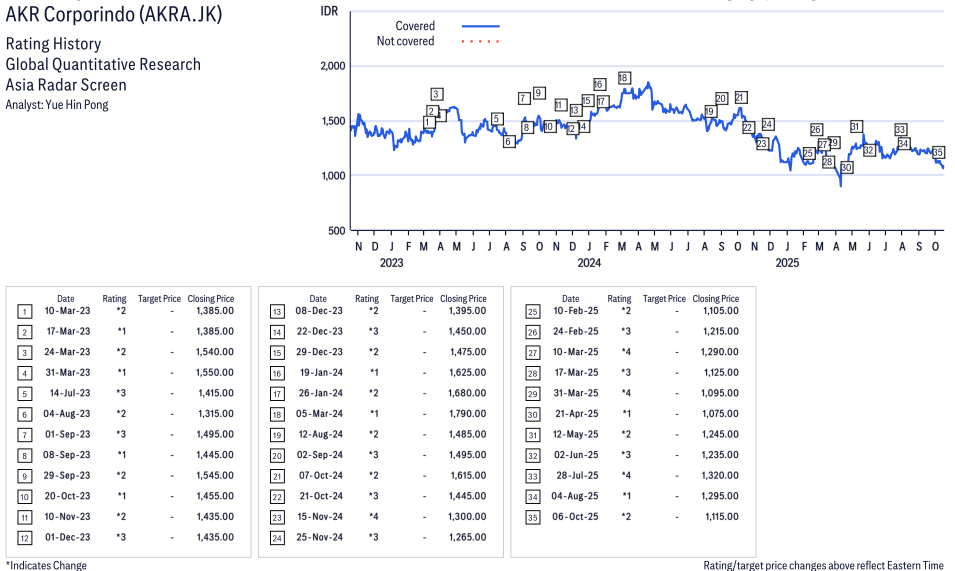
Task: Select chart marker 3 on the price line
Action: point(437,94)
